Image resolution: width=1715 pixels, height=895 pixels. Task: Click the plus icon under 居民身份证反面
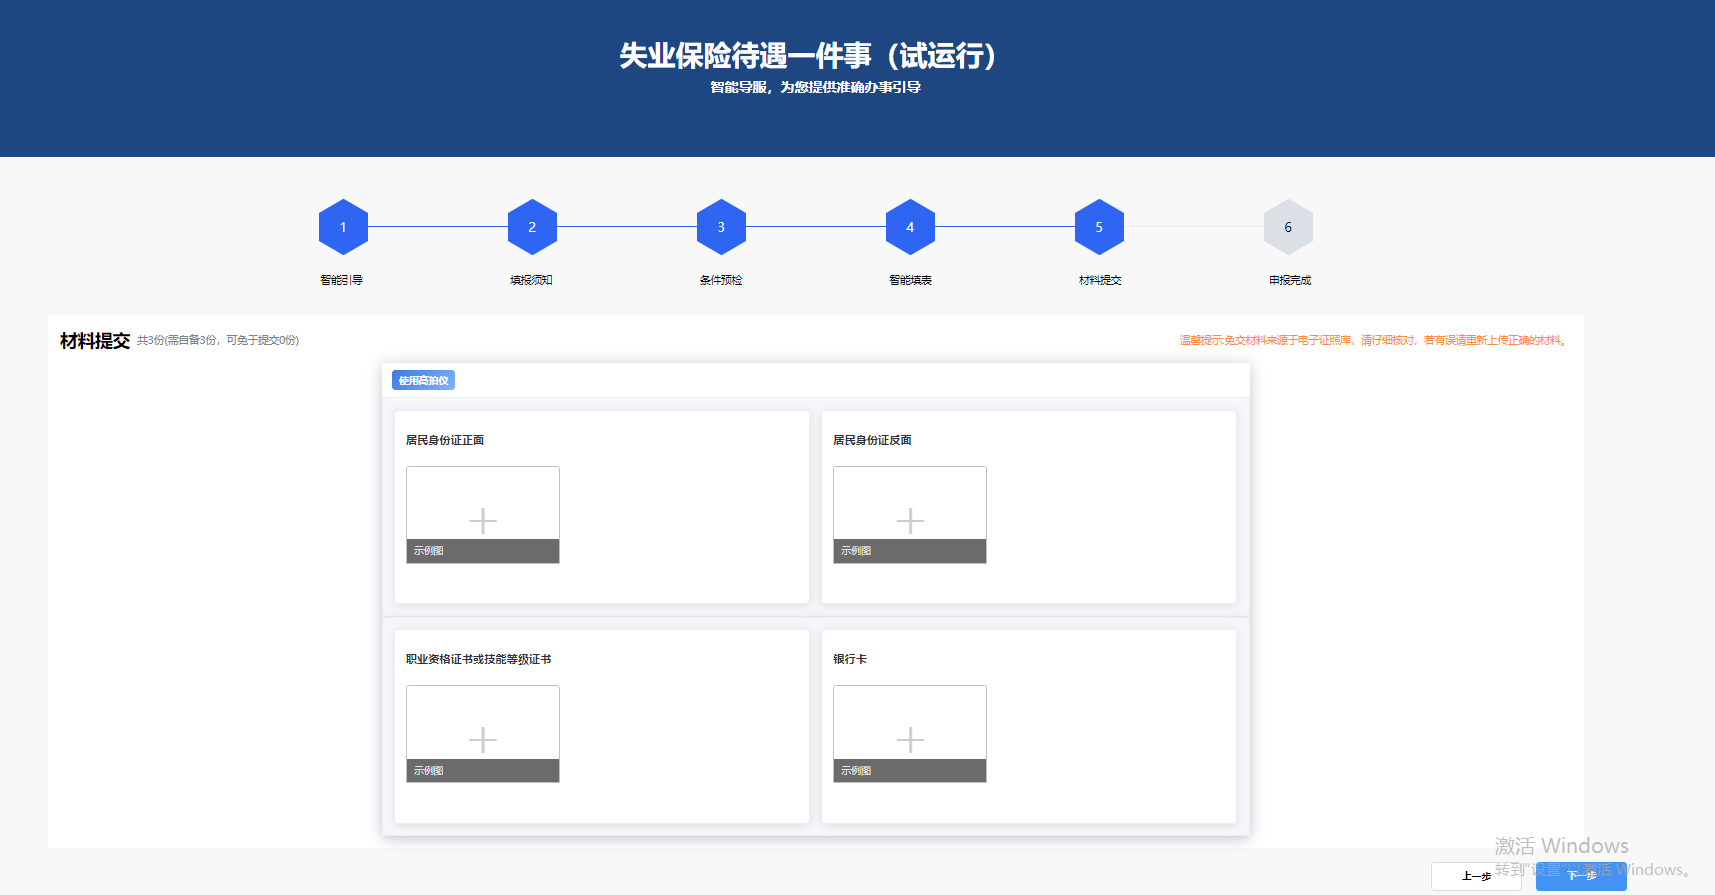(x=910, y=521)
